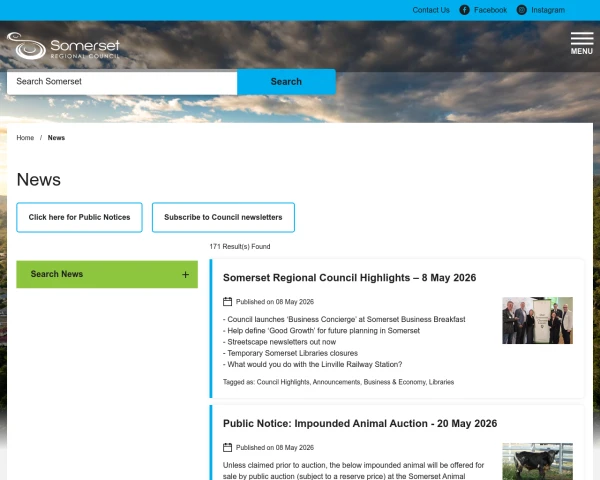This screenshot has width=600, height=480.
Task: Click the Instagram logo icon
Action: (522, 10)
